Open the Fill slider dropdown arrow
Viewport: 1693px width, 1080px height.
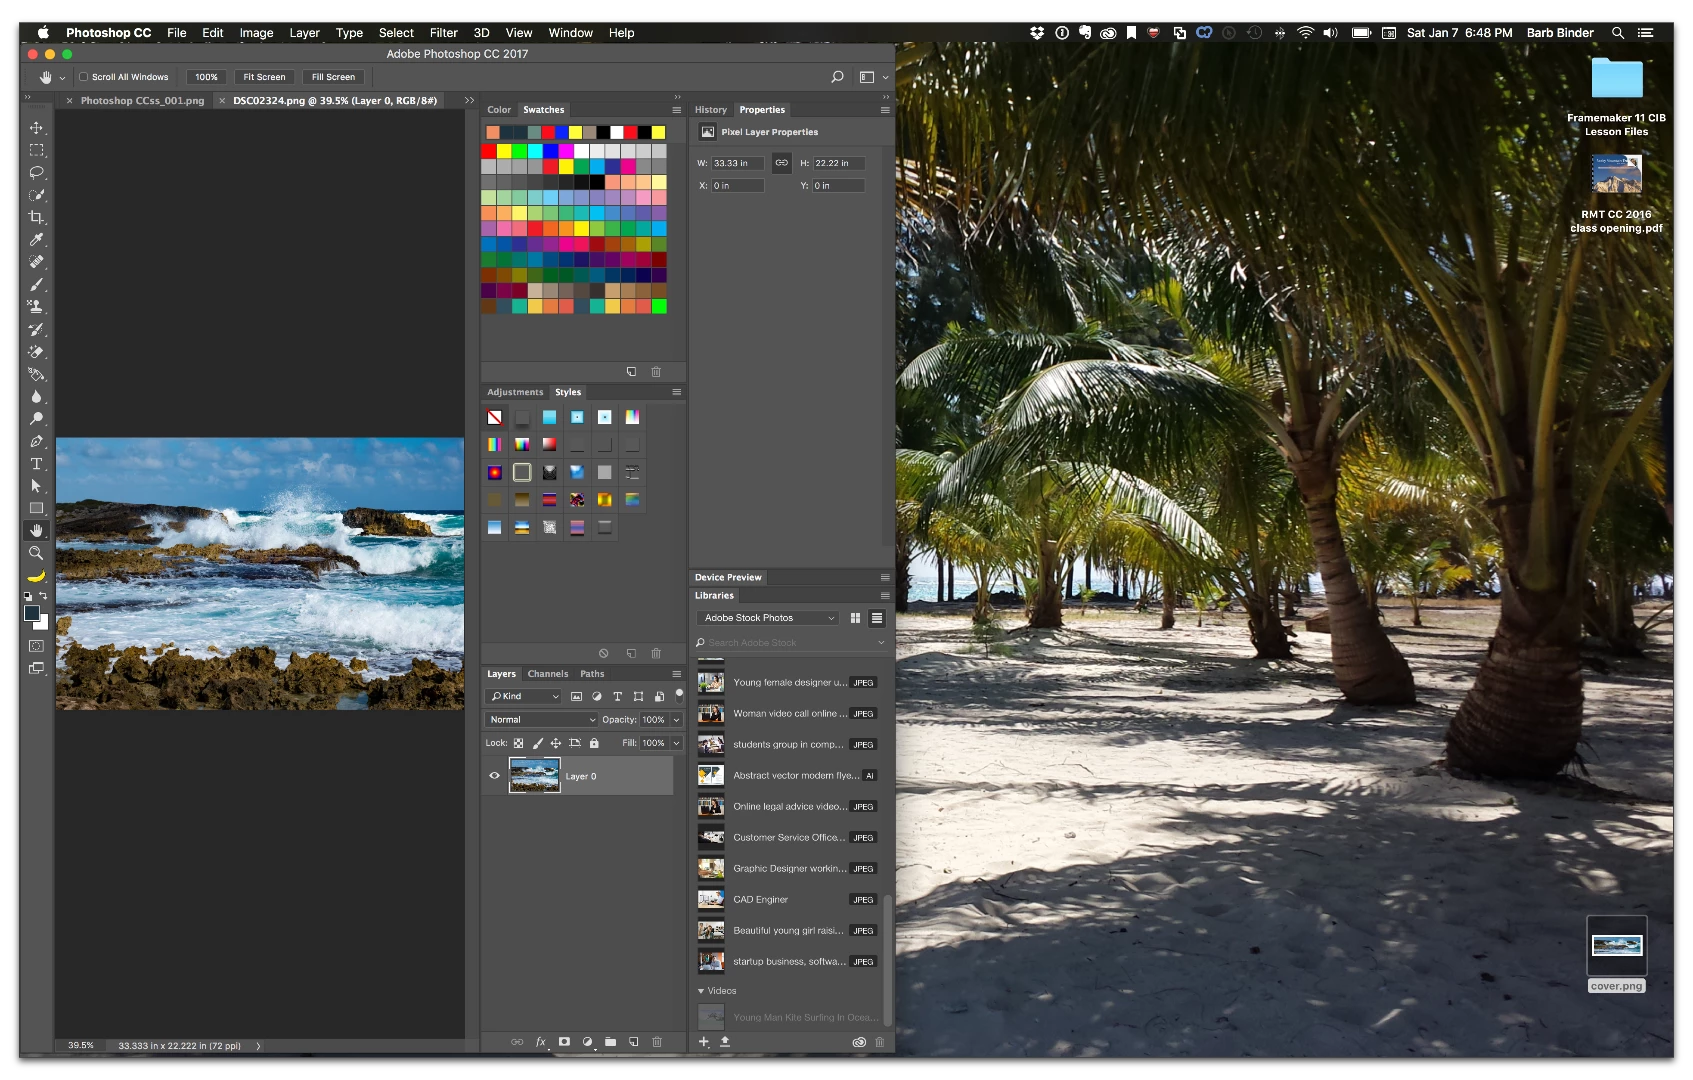[x=677, y=743]
